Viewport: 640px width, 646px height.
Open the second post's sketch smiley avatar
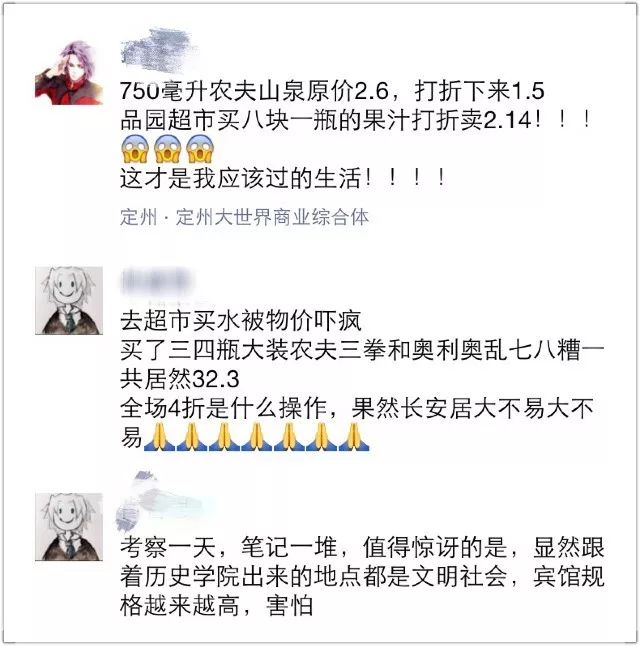(x=69, y=300)
